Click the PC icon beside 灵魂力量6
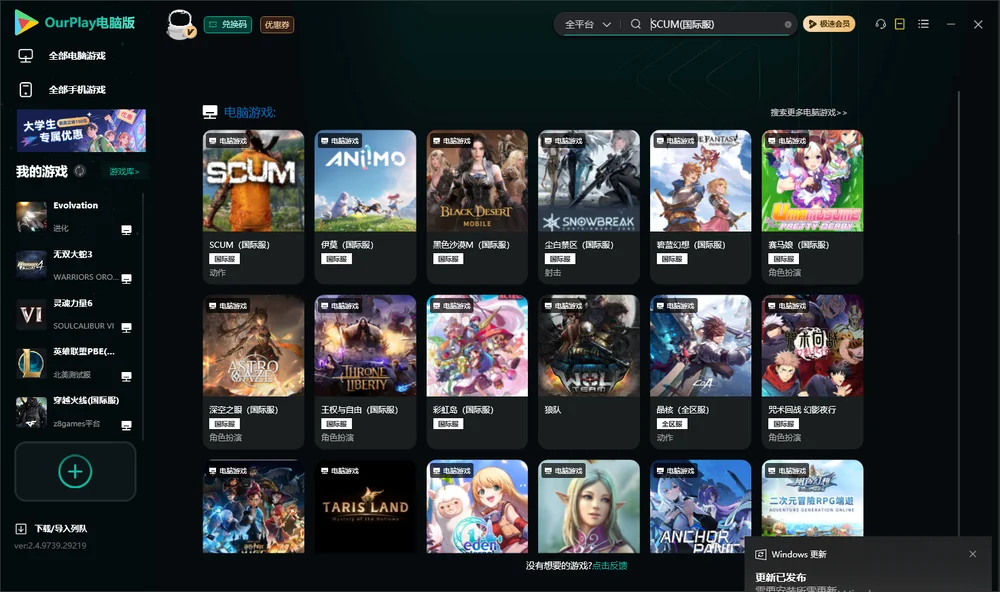Viewport: 1000px width, 592px height. (126, 327)
